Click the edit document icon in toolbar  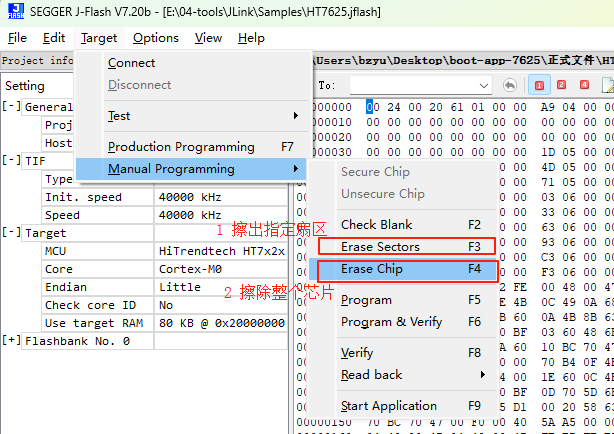(607, 85)
